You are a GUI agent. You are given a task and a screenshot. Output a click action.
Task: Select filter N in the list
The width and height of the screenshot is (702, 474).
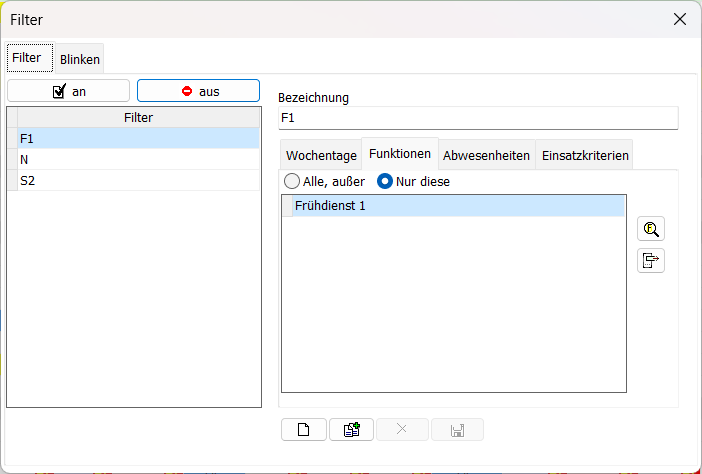pyautogui.click(x=138, y=159)
